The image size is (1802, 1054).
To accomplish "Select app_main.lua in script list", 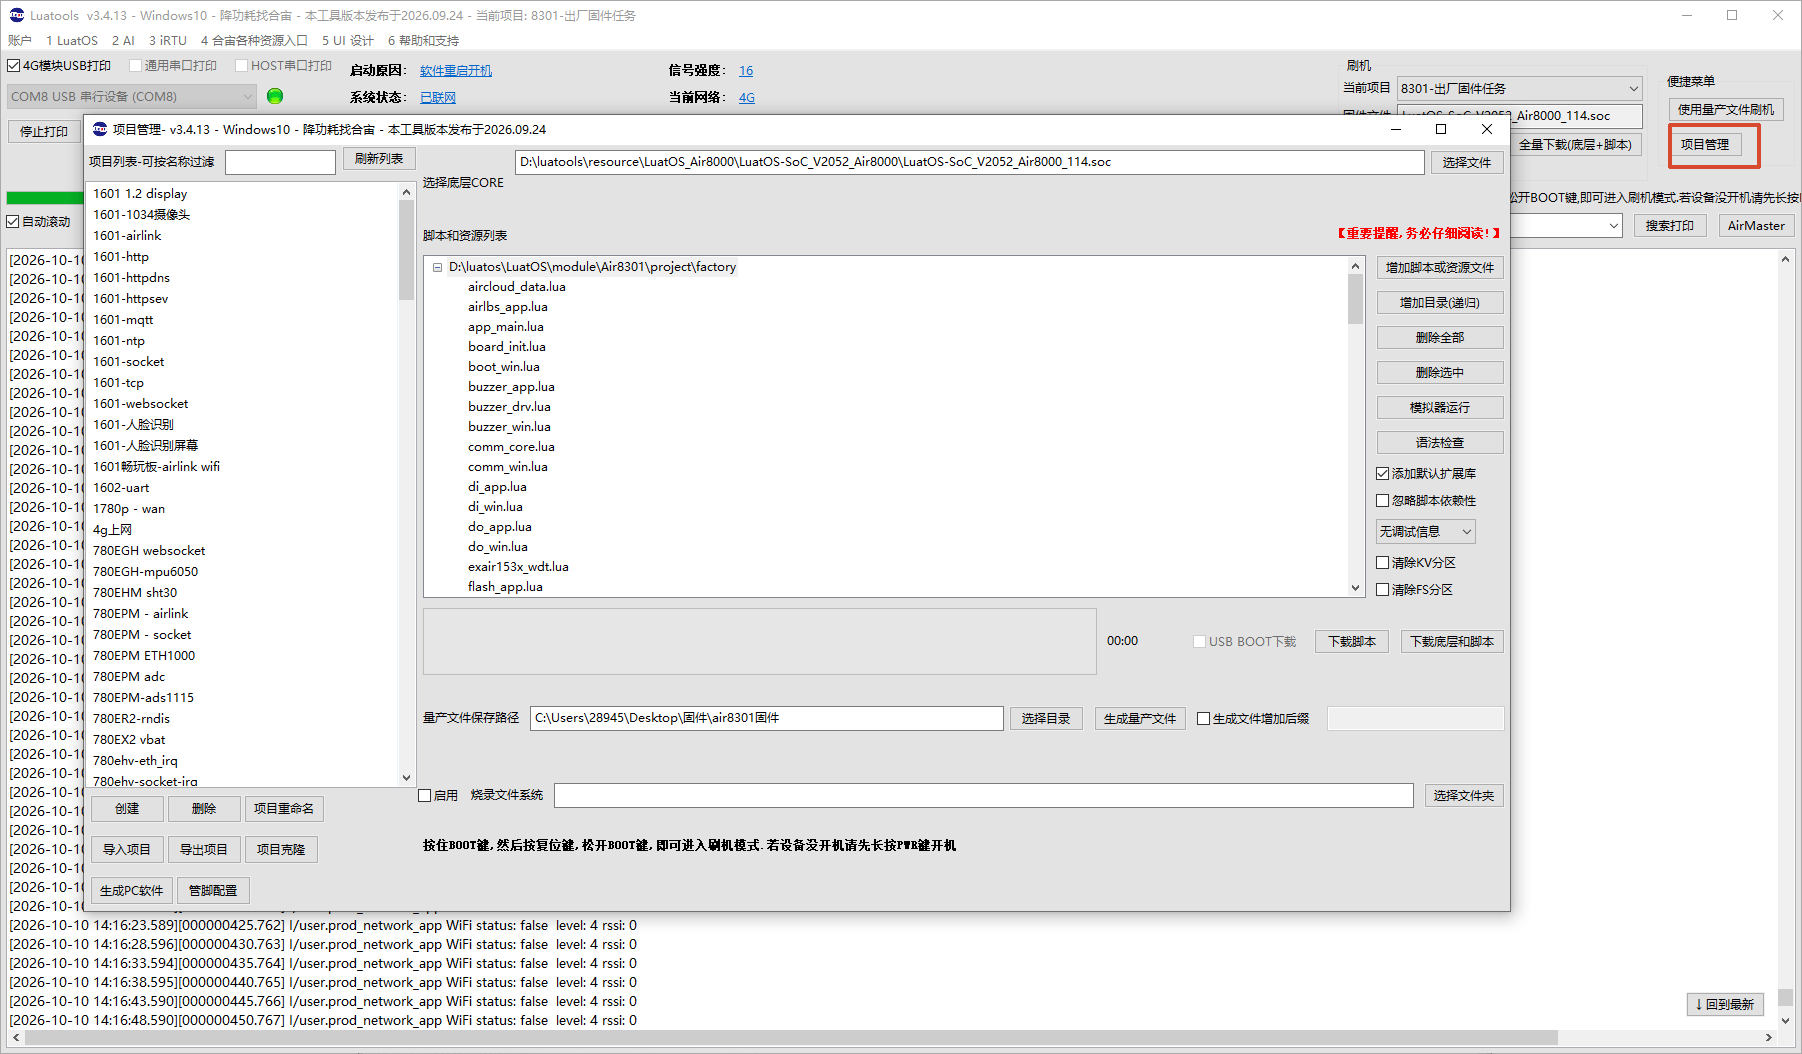I will (x=506, y=327).
